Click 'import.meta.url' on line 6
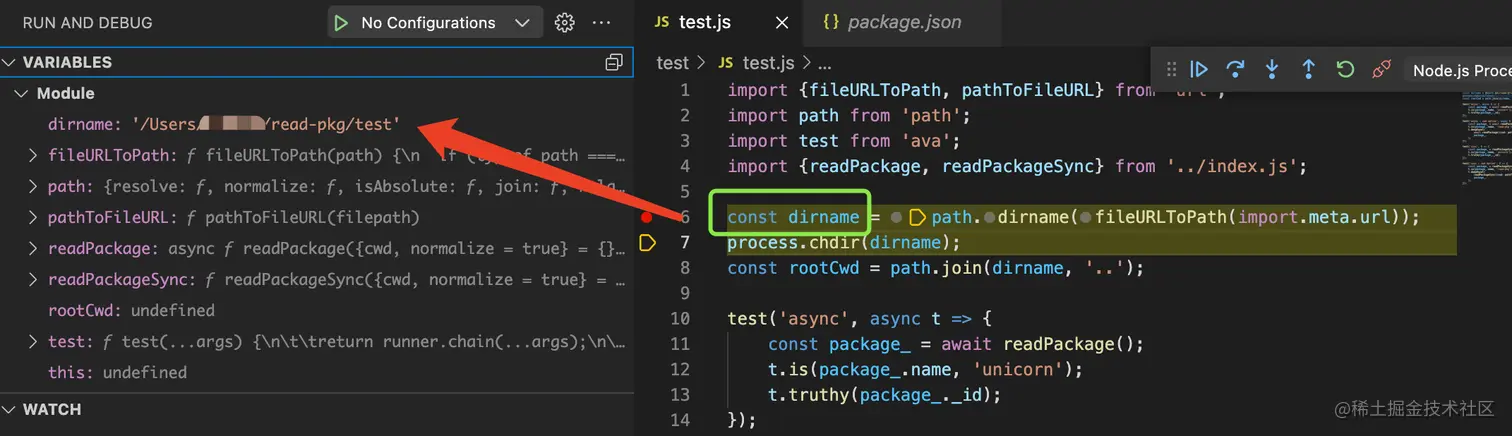 point(1314,217)
